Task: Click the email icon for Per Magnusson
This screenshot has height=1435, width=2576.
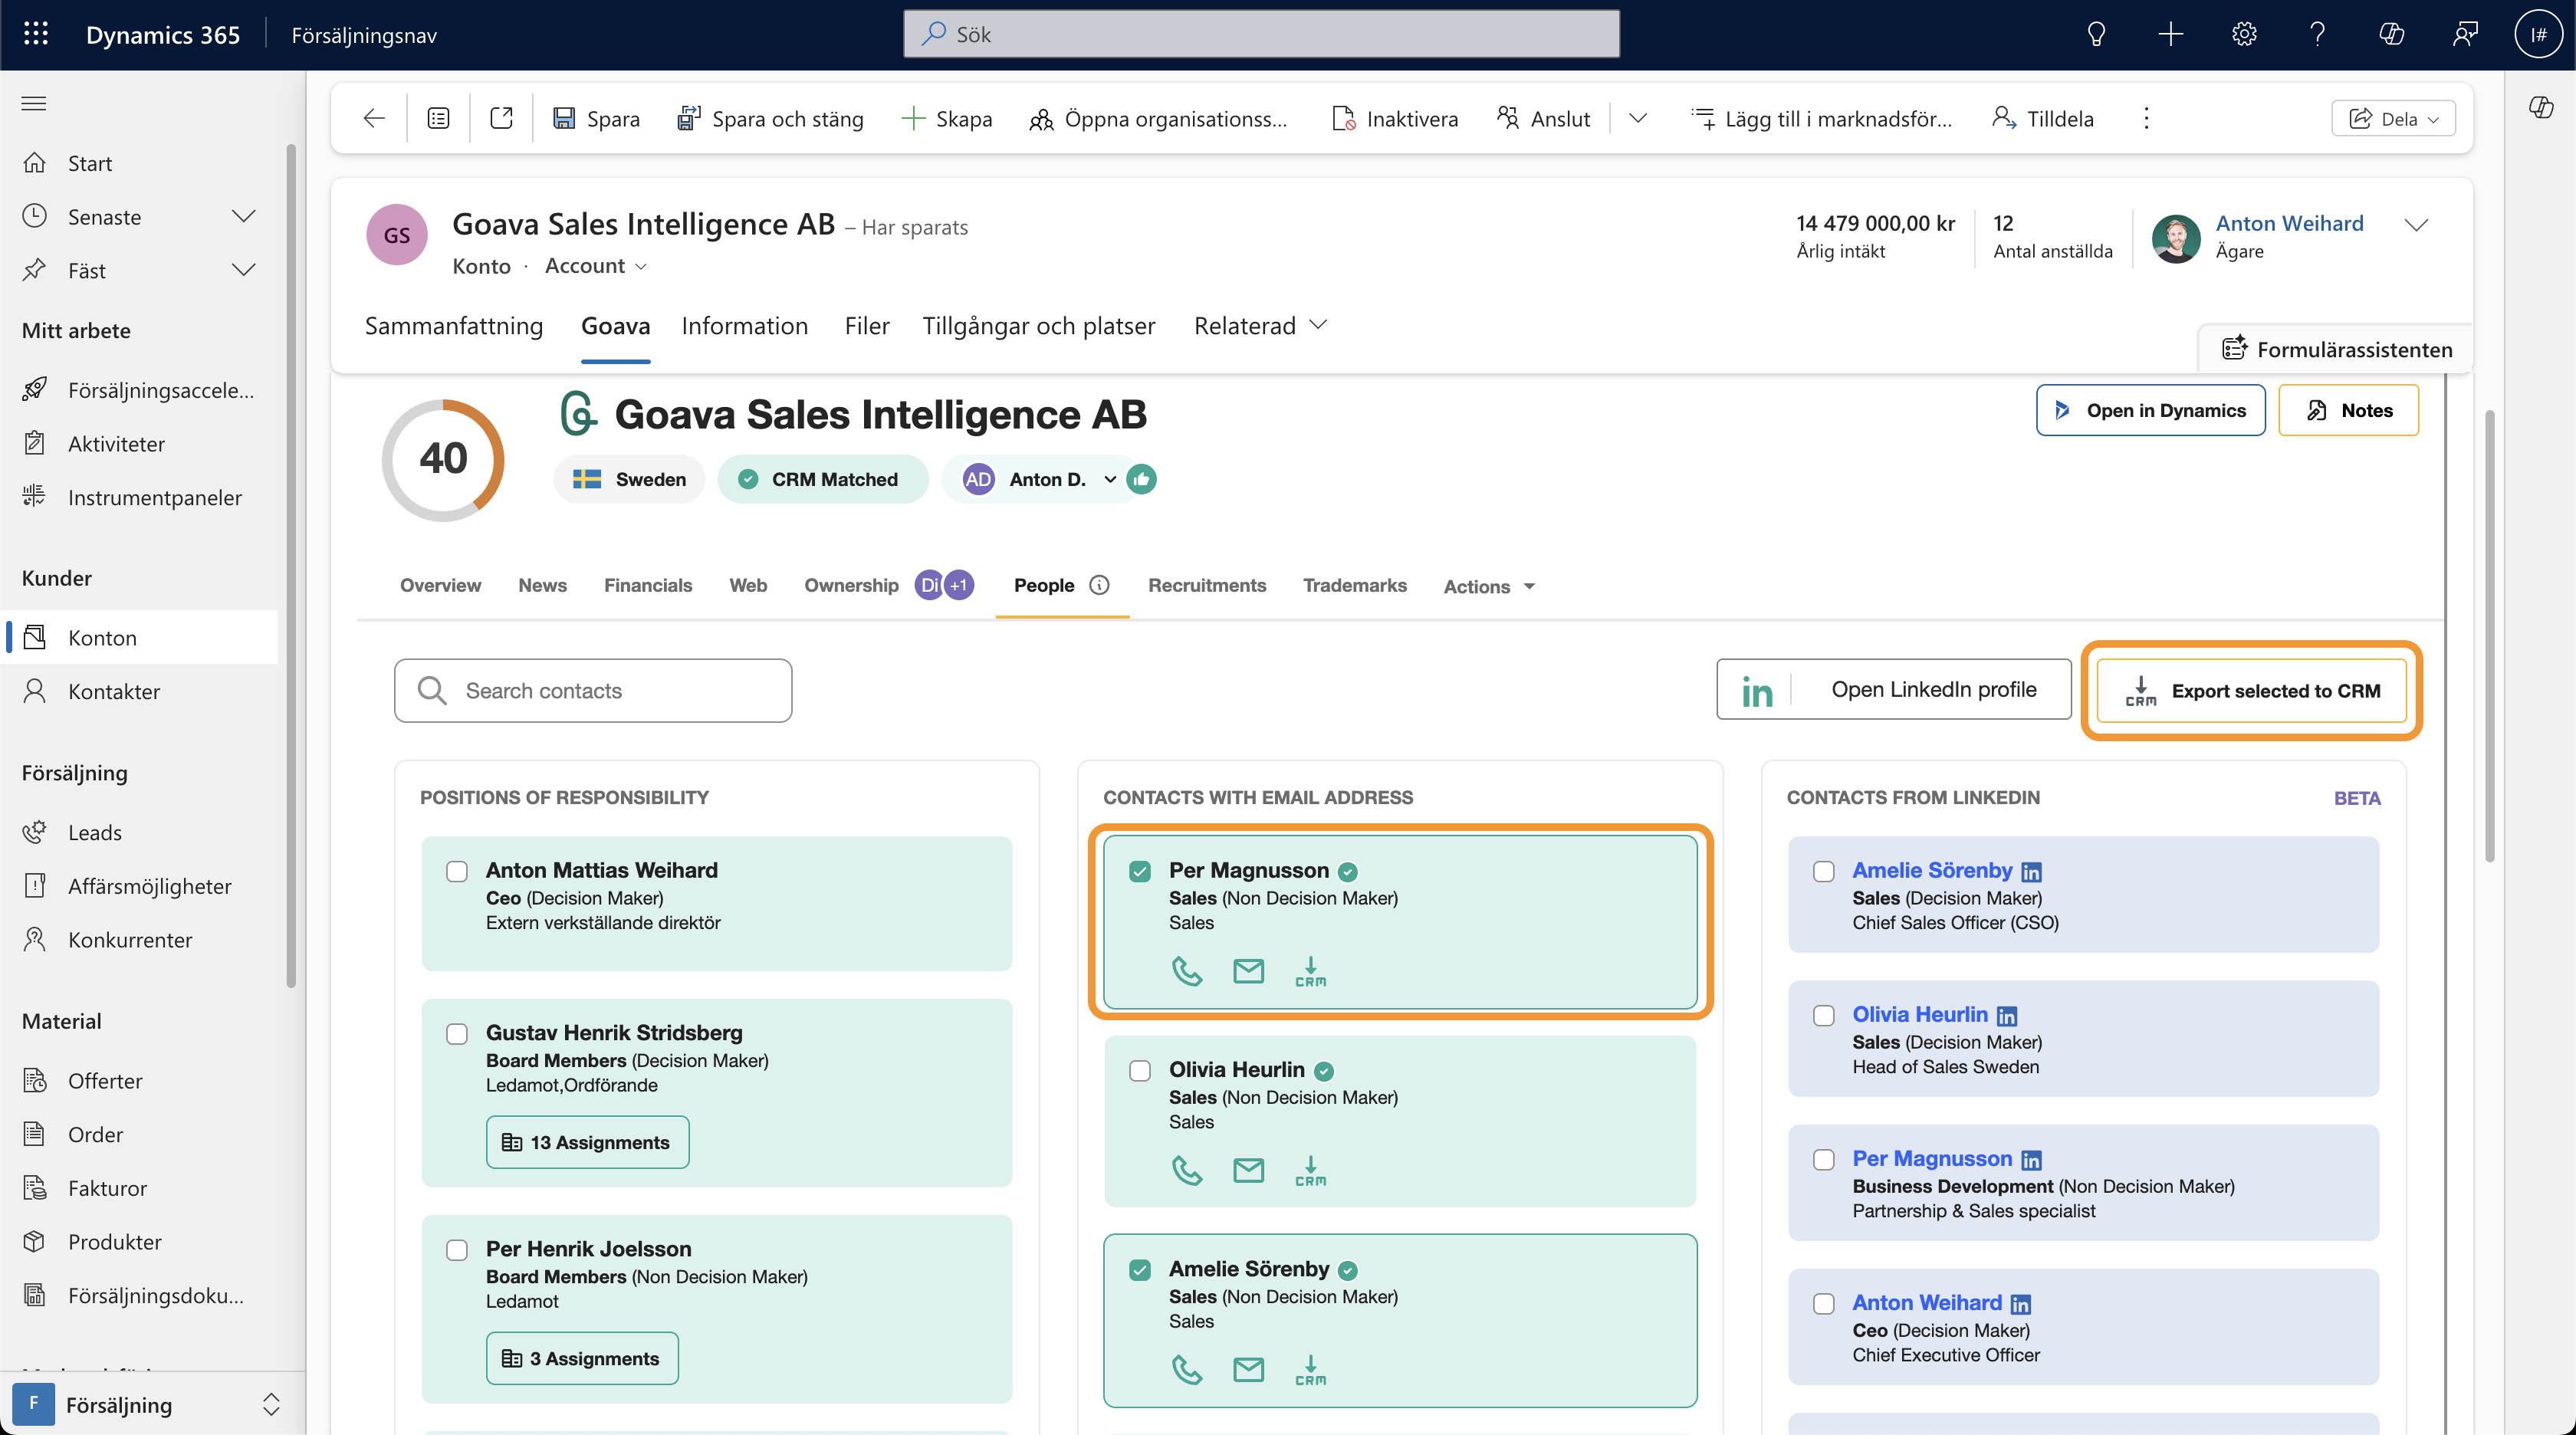Action: pyautogui.click(x=1248, y=971)
